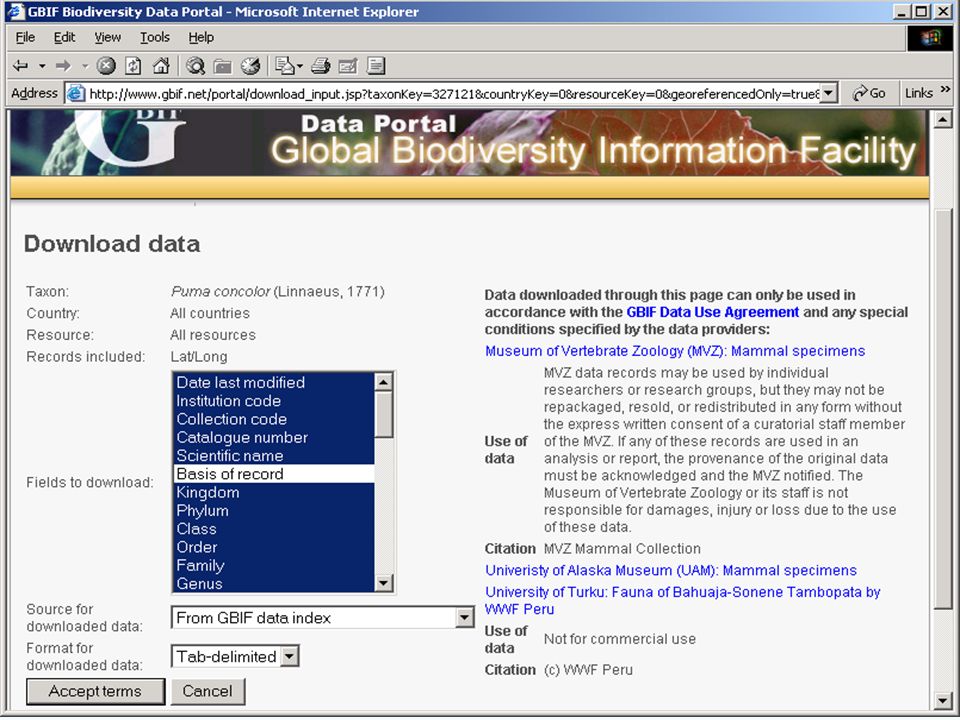Select 'Basis of record' in fields list
Viewport: 960px width, 720px height.
pos(274,474)
